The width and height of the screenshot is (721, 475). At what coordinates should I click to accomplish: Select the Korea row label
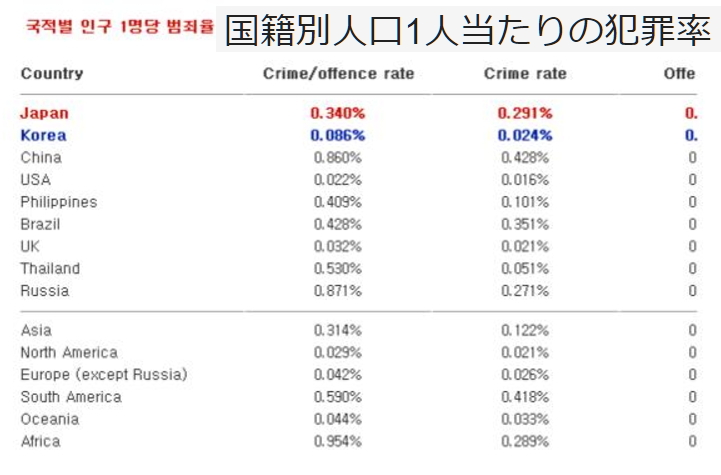(45, 135)
